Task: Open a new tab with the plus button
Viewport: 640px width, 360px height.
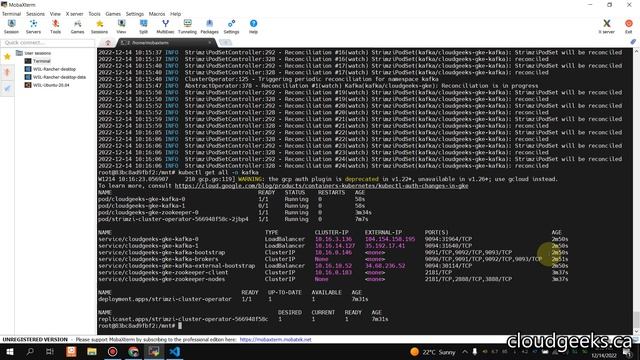Action: [225, 42]
